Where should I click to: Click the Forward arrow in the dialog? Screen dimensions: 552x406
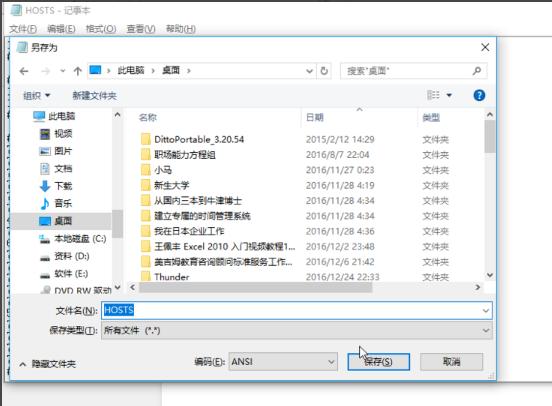(x=45, y=71)
